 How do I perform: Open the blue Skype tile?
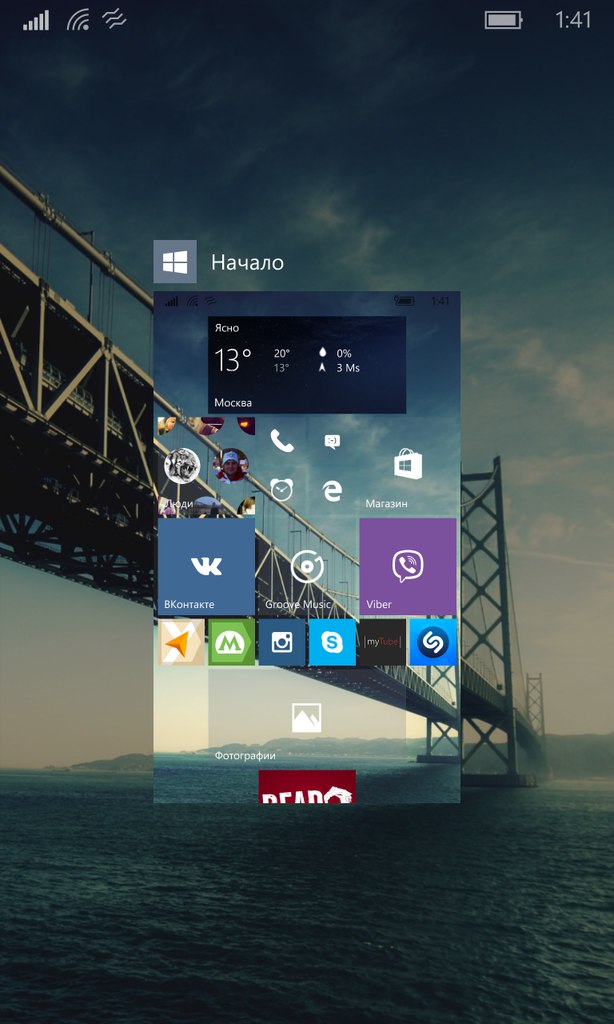[x=332, y=642]
